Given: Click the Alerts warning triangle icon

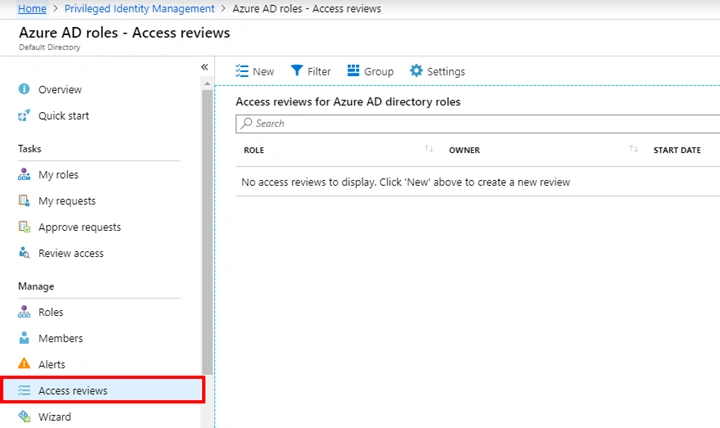Looking at the screenshot, I should click(x=24, y=364).
